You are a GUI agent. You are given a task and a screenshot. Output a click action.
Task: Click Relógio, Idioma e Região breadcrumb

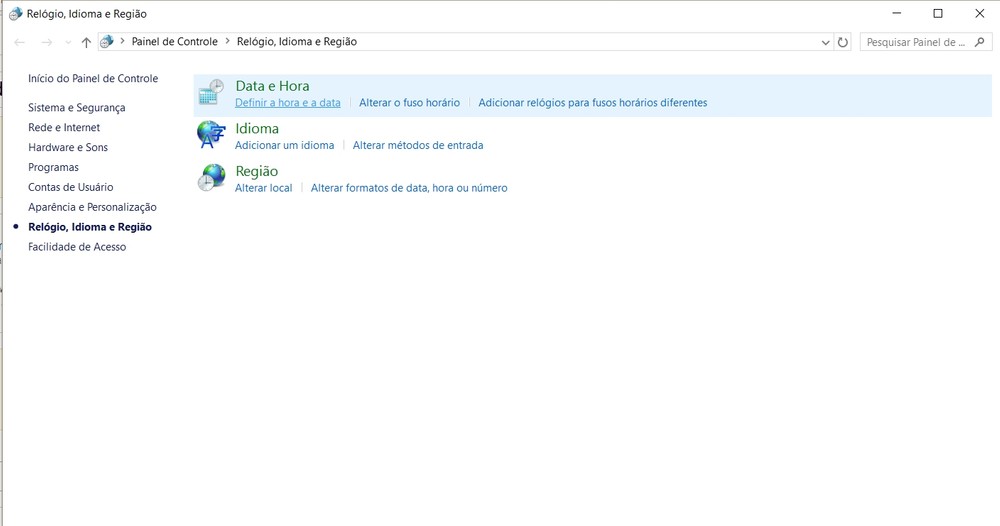(x=297, y=41)
